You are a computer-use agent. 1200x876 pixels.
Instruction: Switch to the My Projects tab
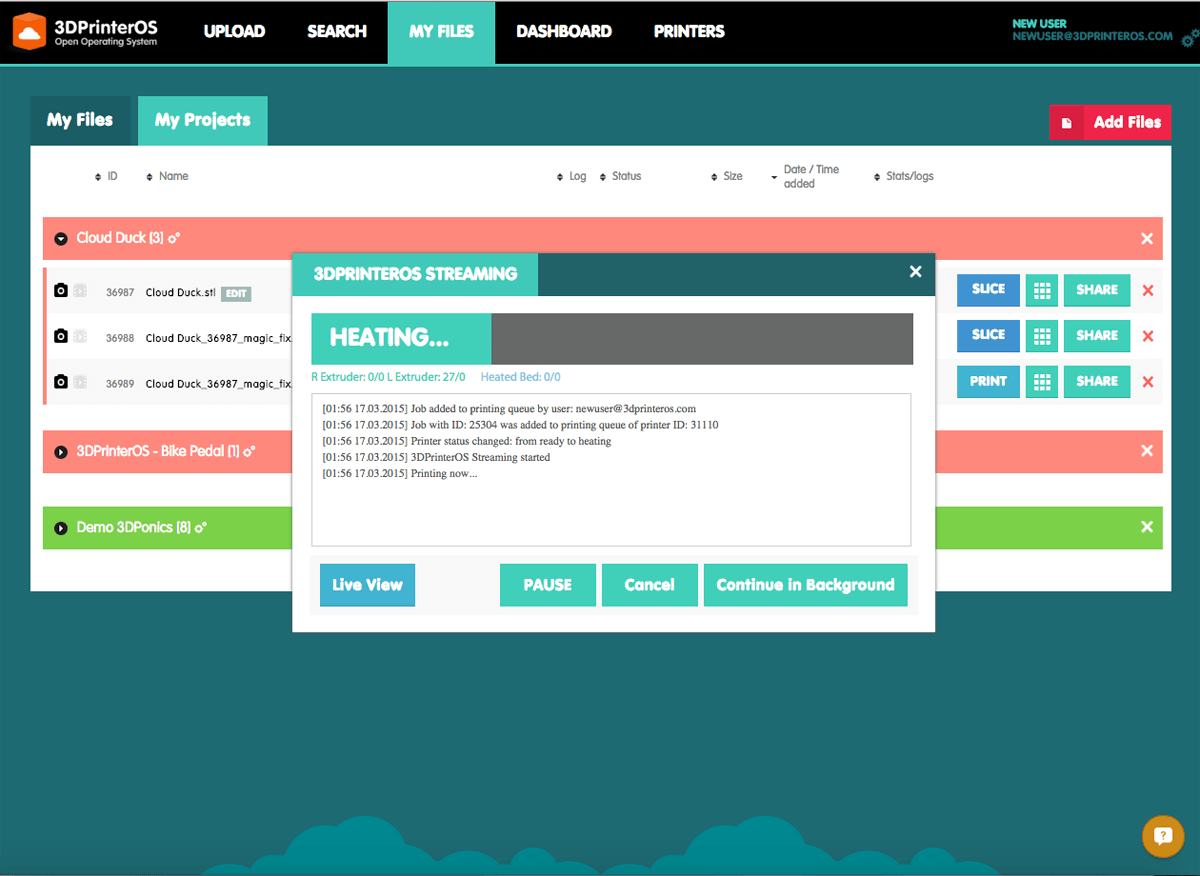pos(203,120)
